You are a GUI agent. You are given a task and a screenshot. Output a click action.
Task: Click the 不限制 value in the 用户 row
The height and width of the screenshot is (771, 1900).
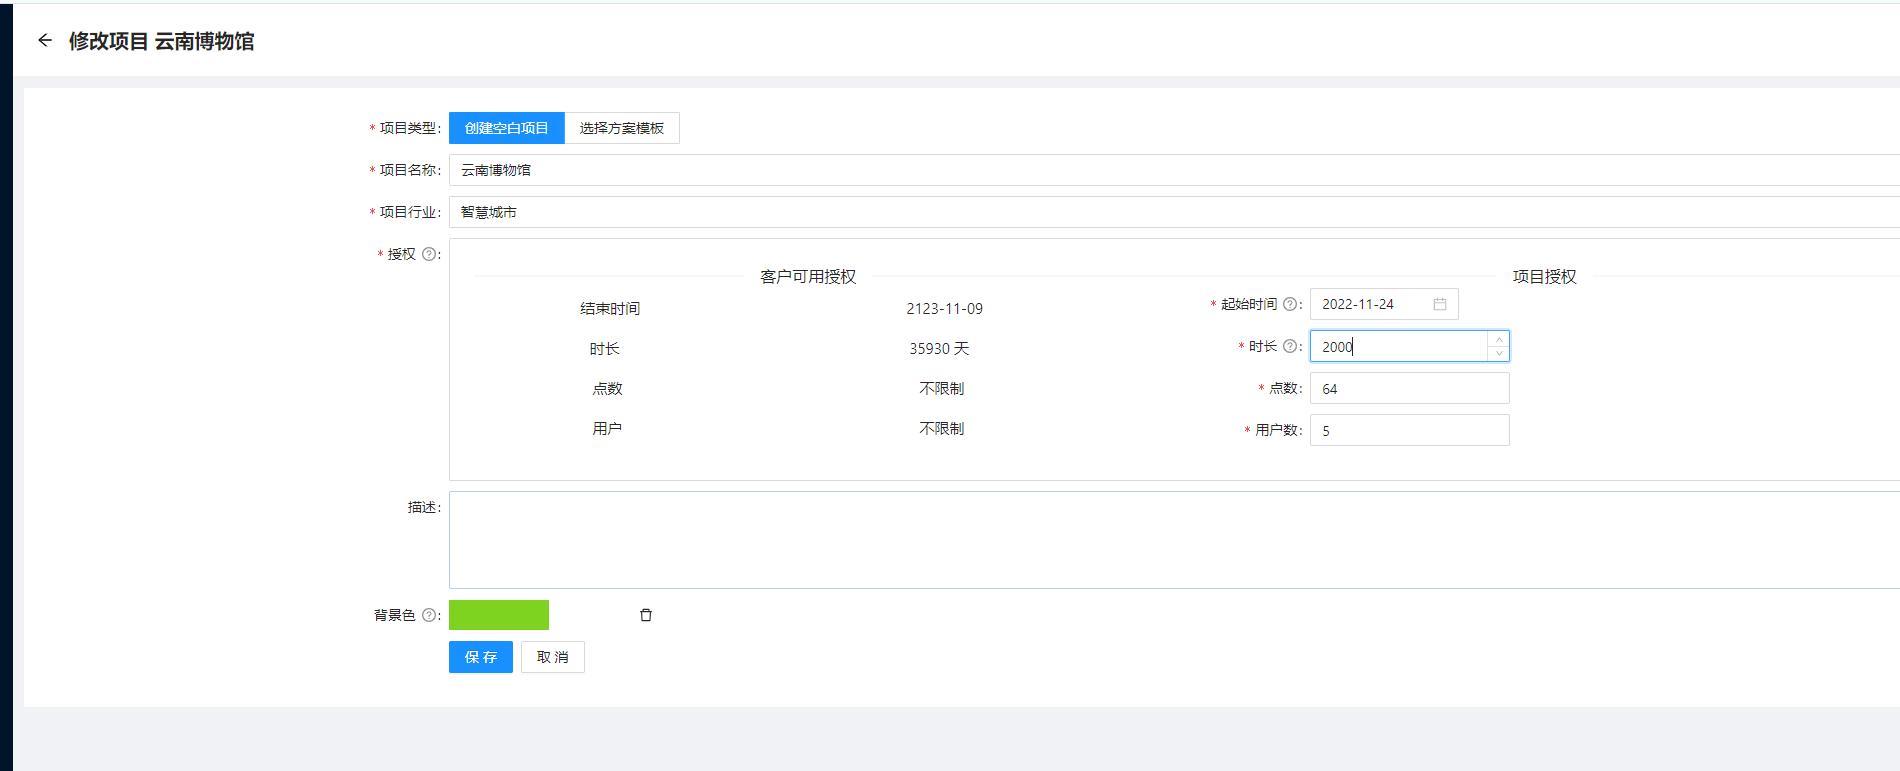pyautogui.click(x=941, y=428)
